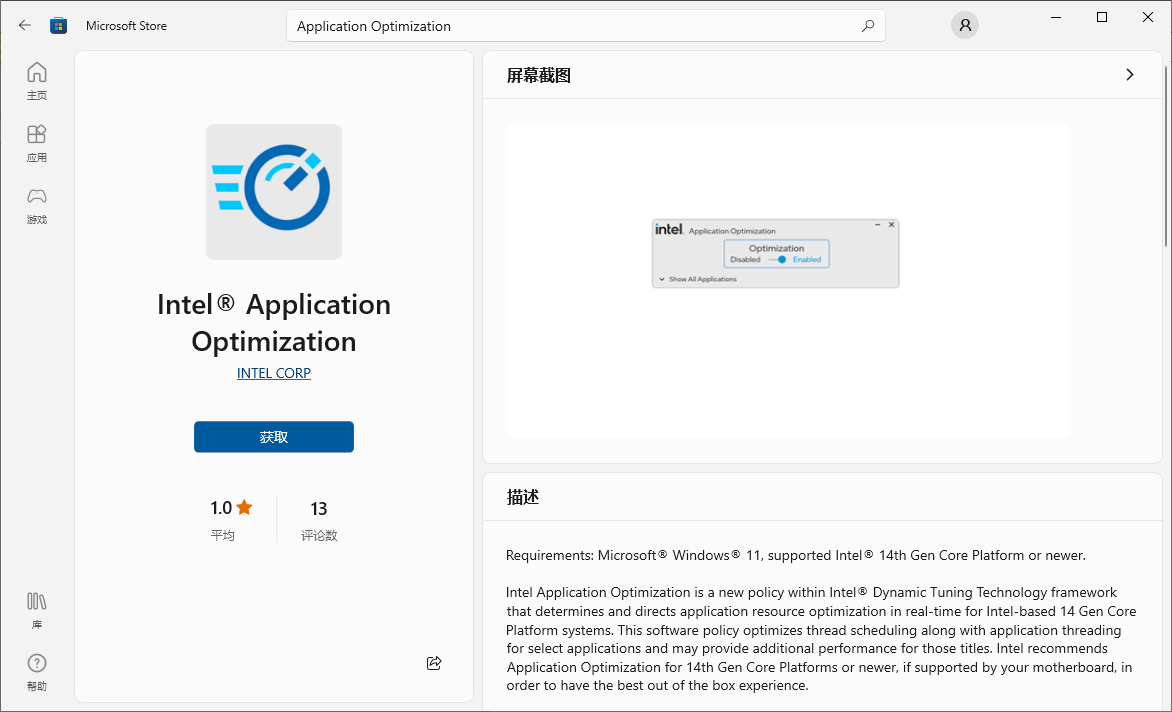Click the back arrow icon
The image size is (1172, 712).
point(24,25)
